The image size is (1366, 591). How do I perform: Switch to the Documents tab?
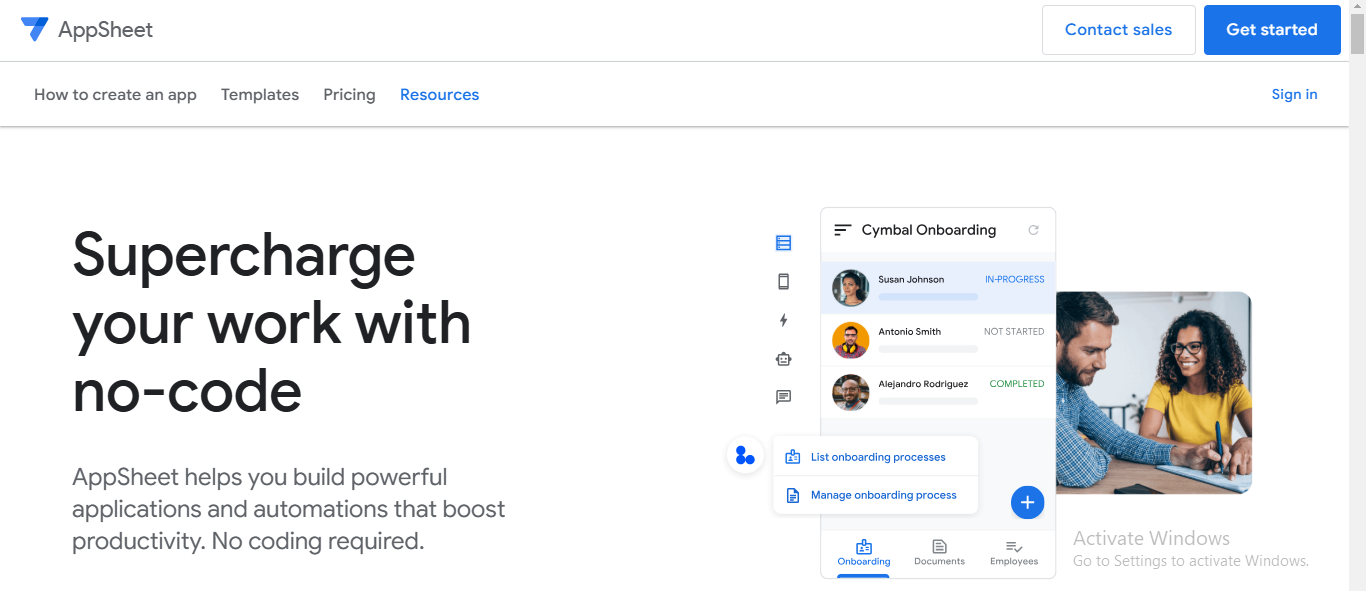(938, 553)
